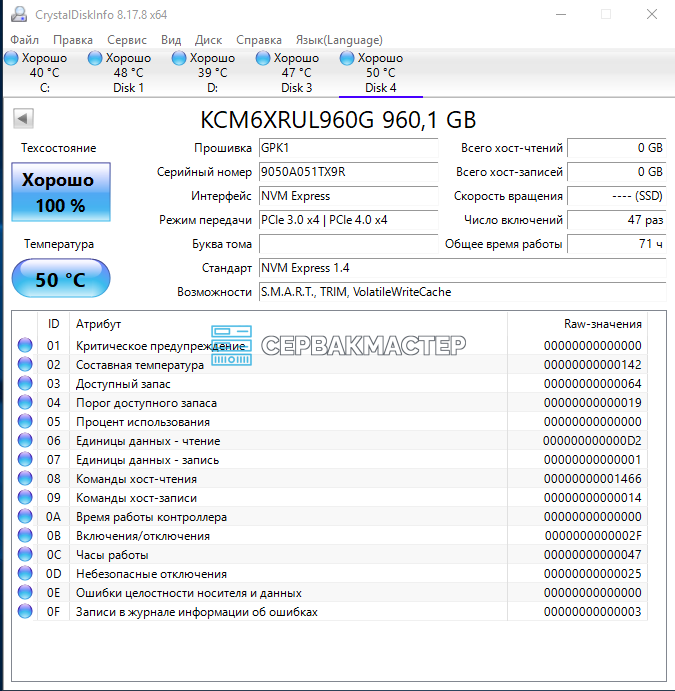Click the status icon for attribute 02
This screenshot has height=691, width=675.
click(25, 364)
